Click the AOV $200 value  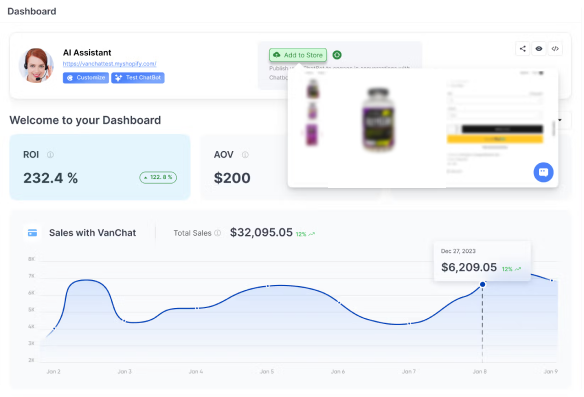pyautogui.click(x=232, y=178)
